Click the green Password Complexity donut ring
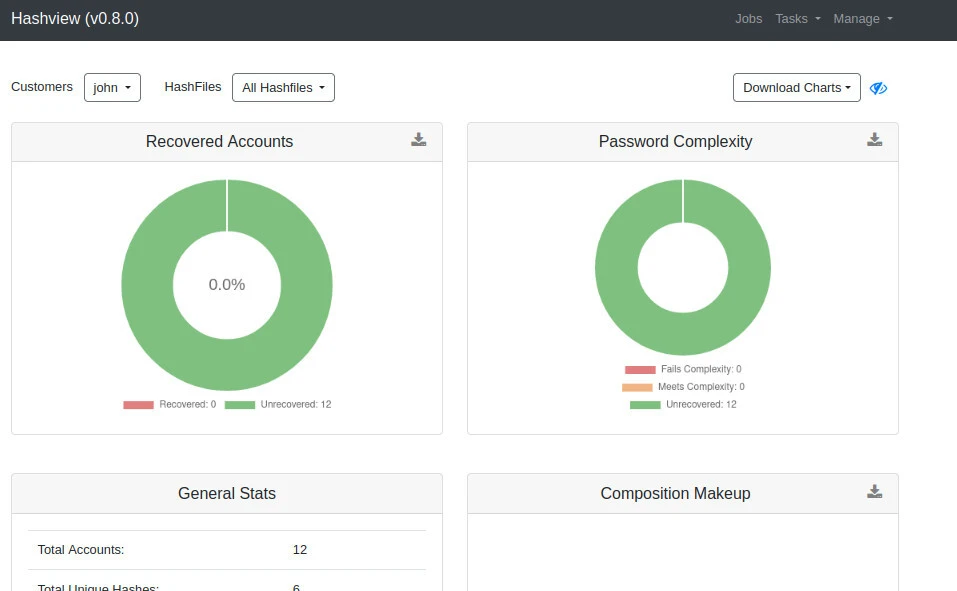957x591 pixels. (x=616, y=267)
